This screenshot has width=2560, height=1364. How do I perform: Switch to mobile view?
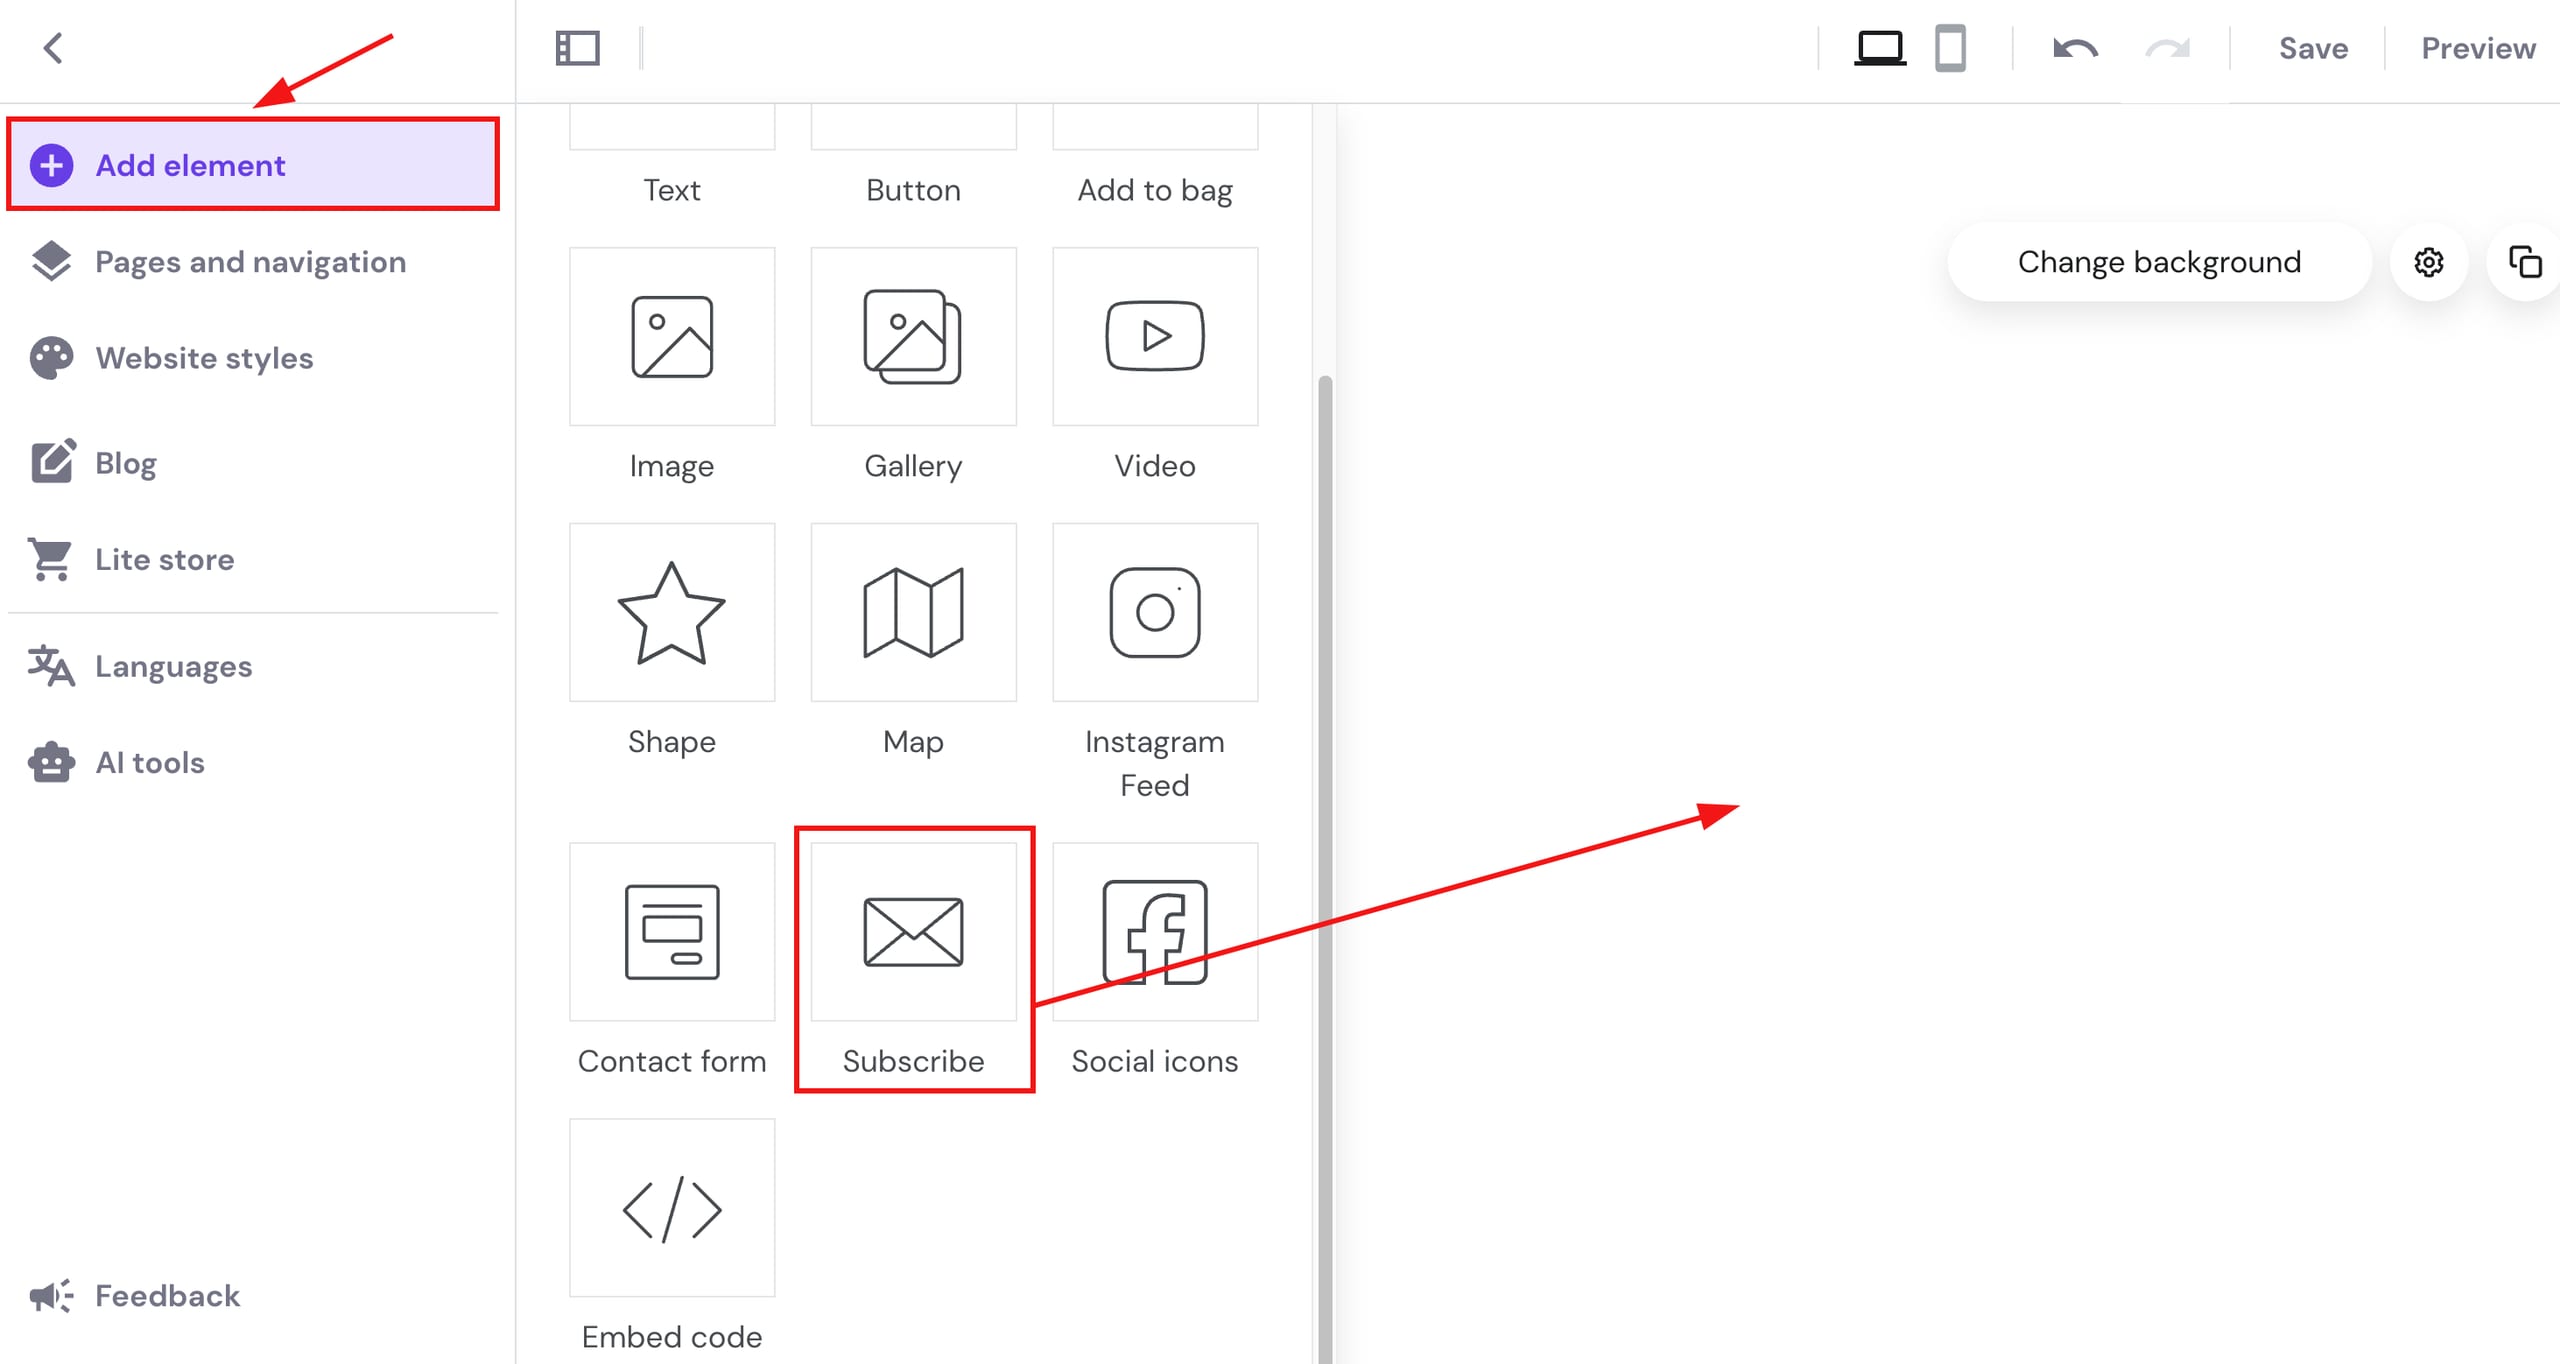1950,48
